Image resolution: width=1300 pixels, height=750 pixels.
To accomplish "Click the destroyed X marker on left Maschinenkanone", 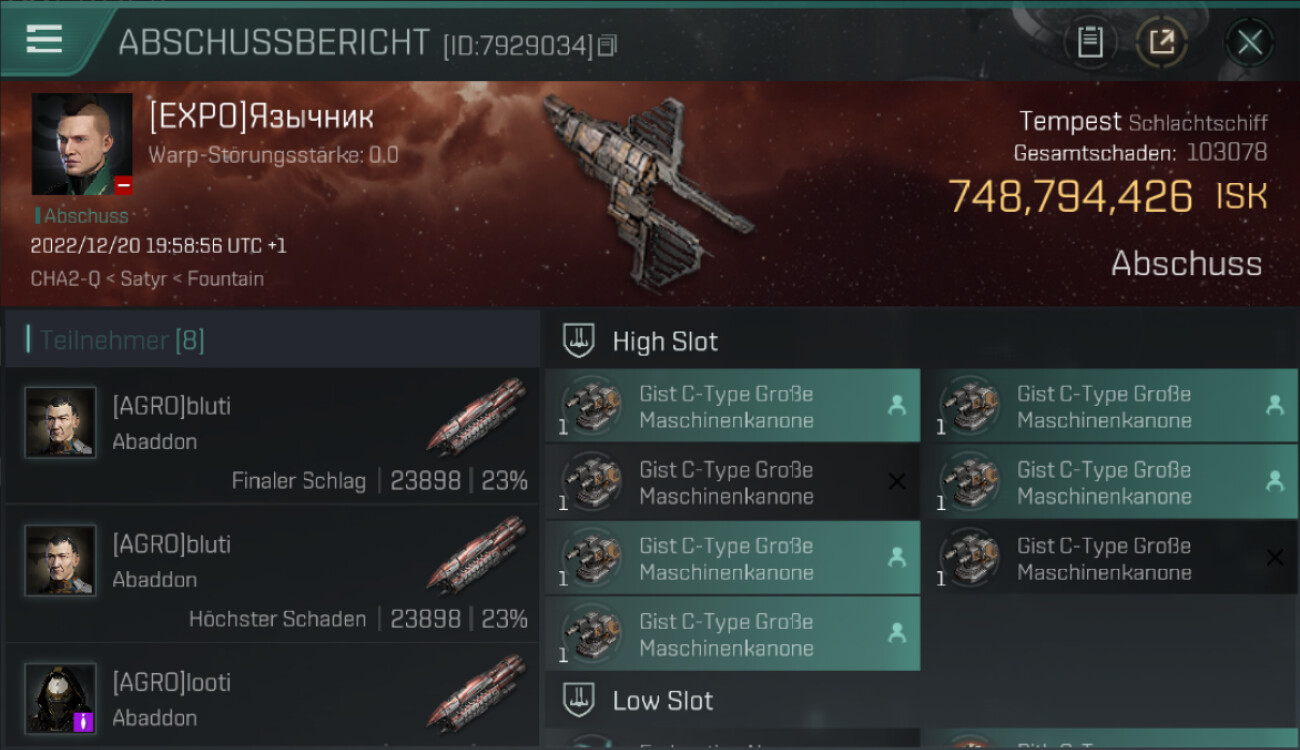I will coord(897,482).
